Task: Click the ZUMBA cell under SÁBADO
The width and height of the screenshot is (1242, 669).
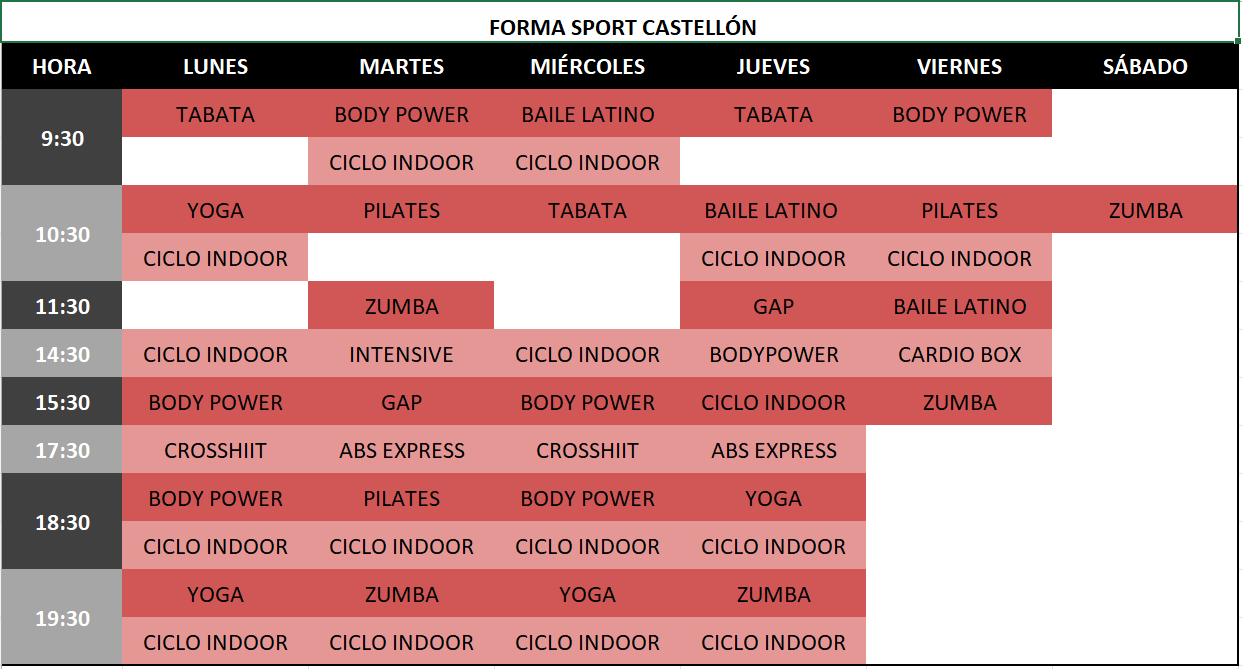Action: (1145, 211)
